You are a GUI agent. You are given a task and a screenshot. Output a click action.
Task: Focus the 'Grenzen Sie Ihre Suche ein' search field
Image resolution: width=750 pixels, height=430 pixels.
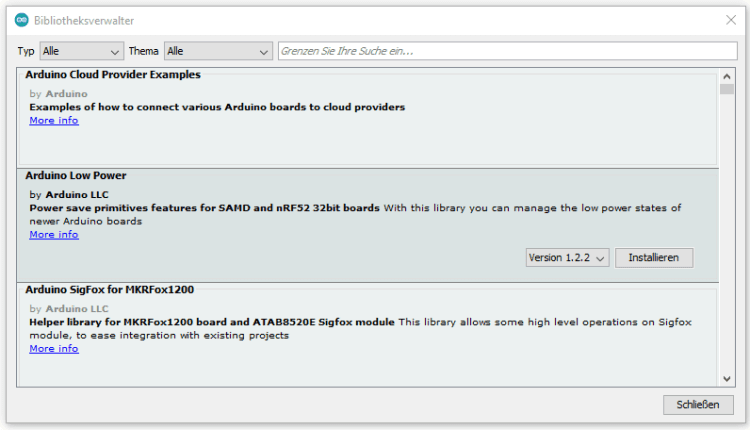[507, 51]
